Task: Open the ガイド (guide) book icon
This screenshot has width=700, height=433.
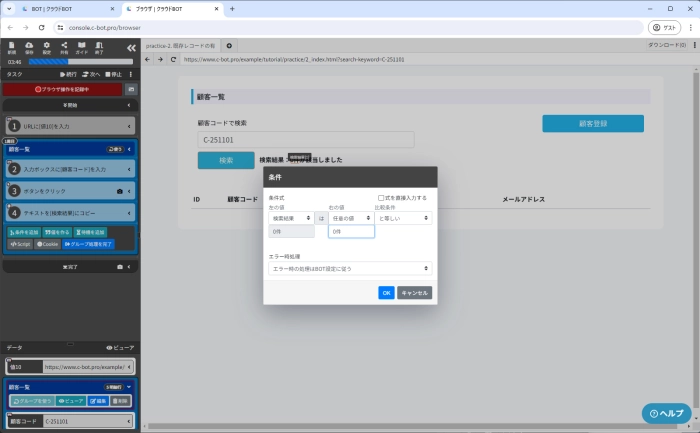Action: pos(82,47)
